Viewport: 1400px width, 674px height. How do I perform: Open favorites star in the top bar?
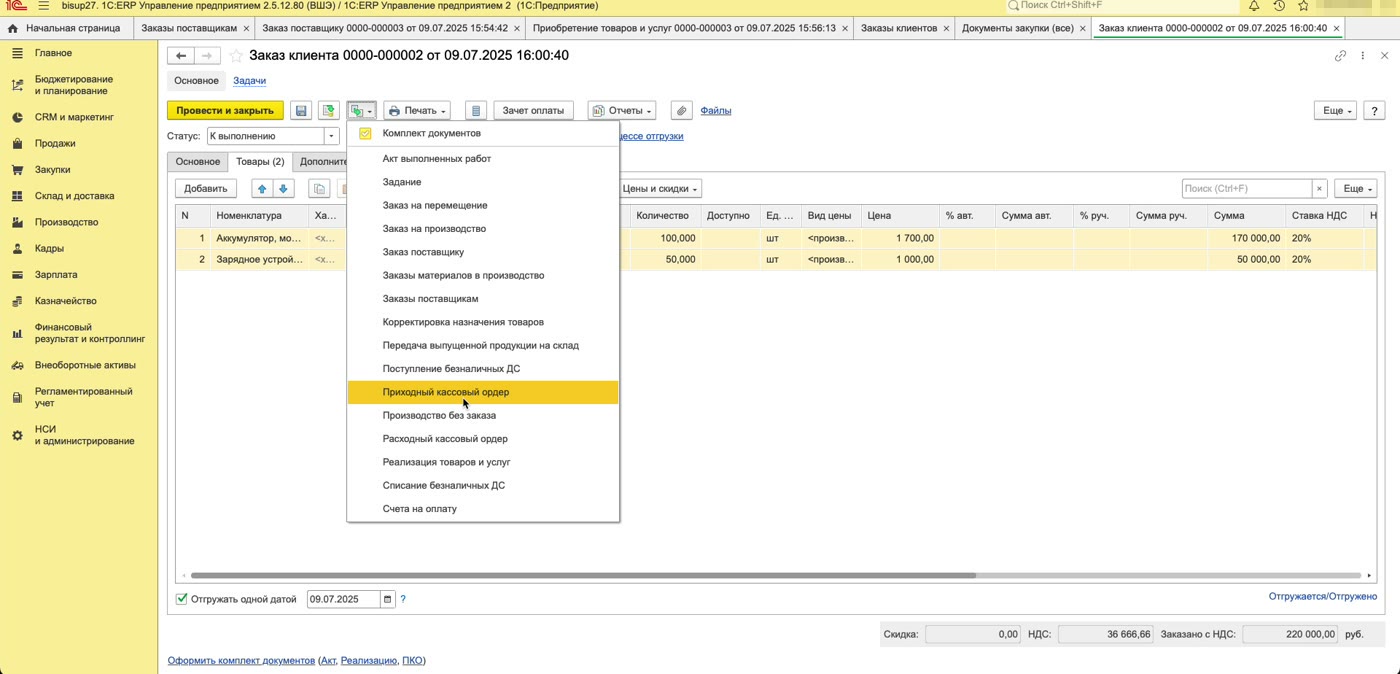coord(1303,6)
